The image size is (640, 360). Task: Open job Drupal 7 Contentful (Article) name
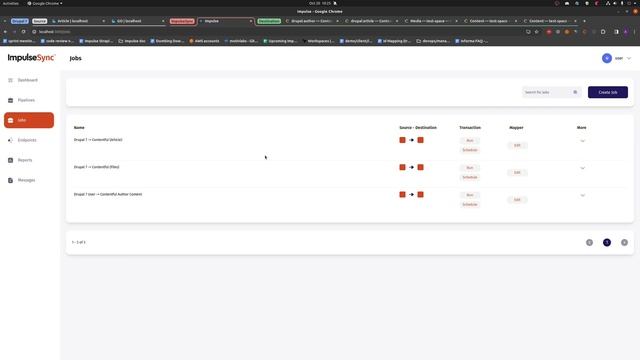coord(98,140)
